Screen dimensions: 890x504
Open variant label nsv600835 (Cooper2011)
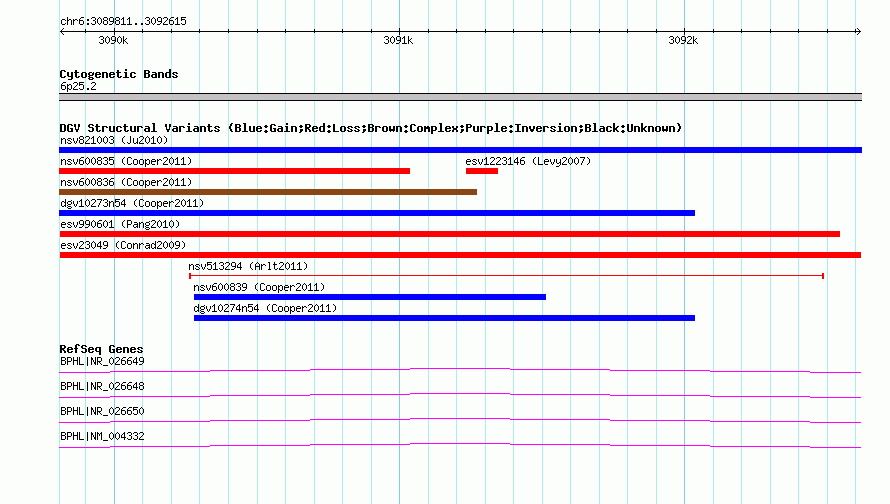click(126, 161)
